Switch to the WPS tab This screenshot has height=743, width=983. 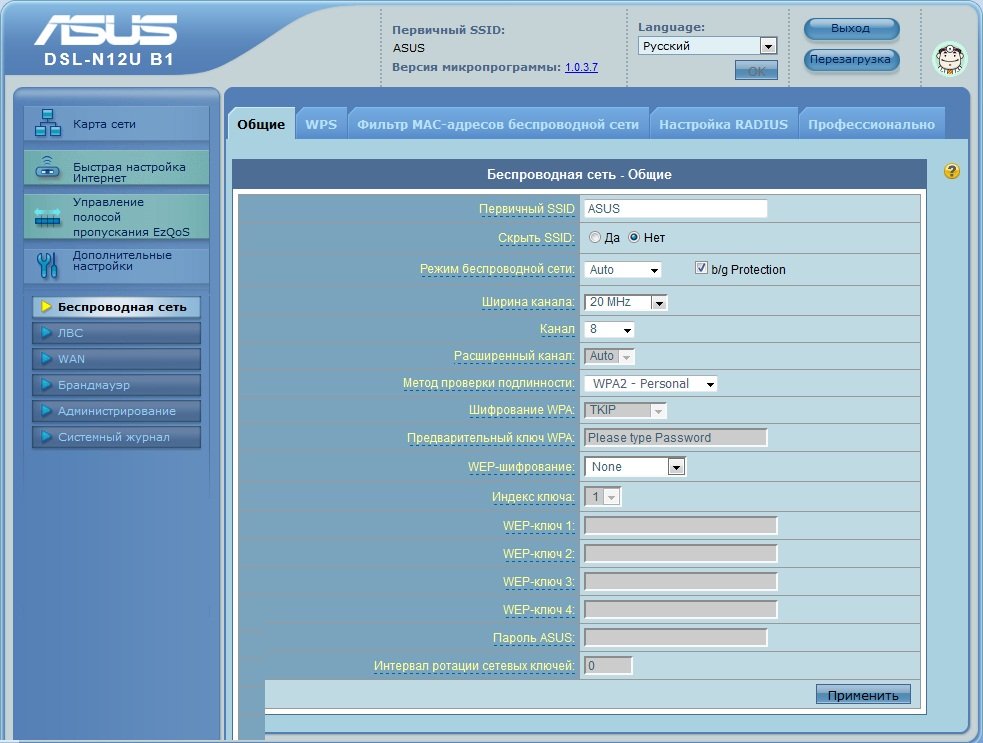pyautogui.click(x=321, y=125)
